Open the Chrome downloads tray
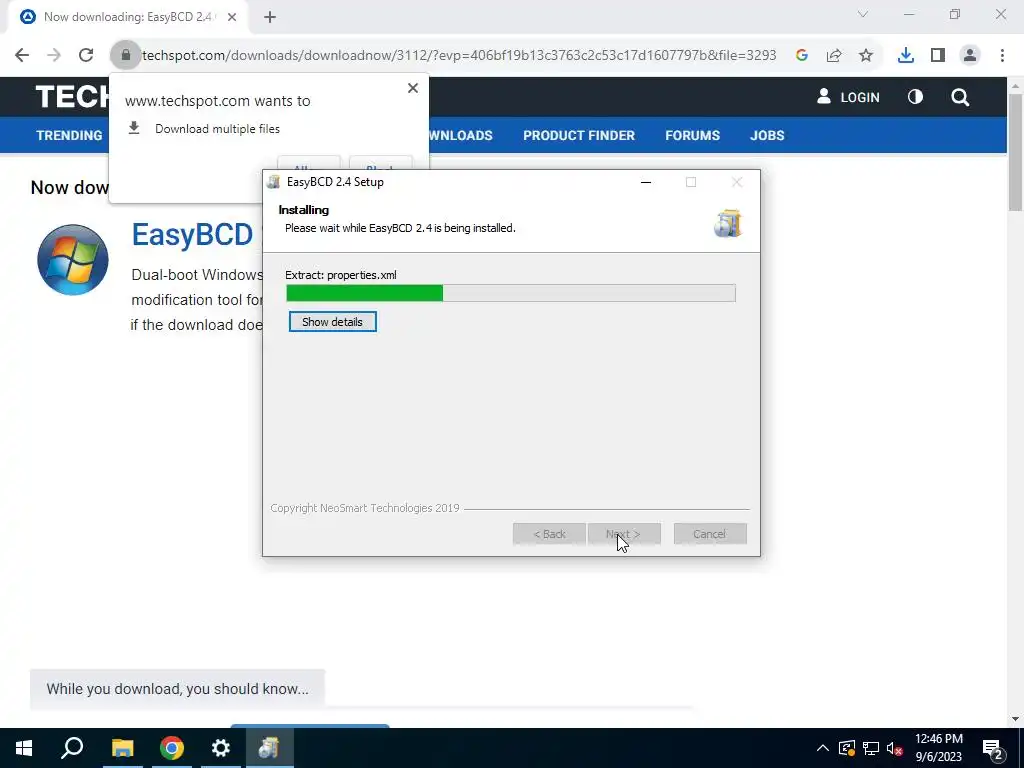The image size is (1024, 768). click(906, 56)
